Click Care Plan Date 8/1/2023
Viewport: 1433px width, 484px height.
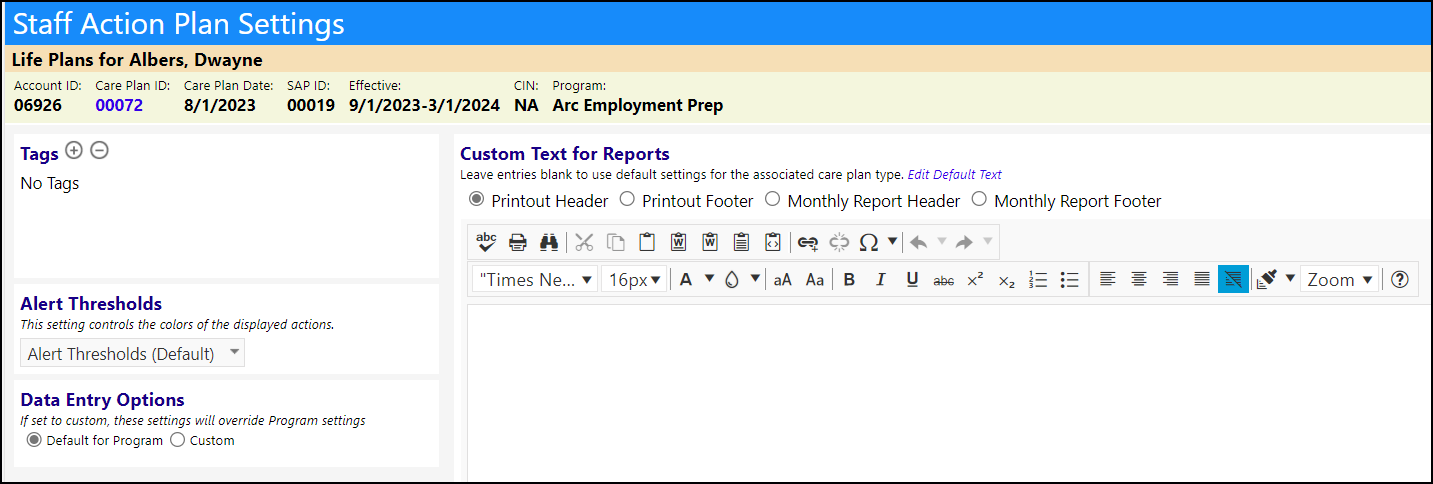coord(220,105)
